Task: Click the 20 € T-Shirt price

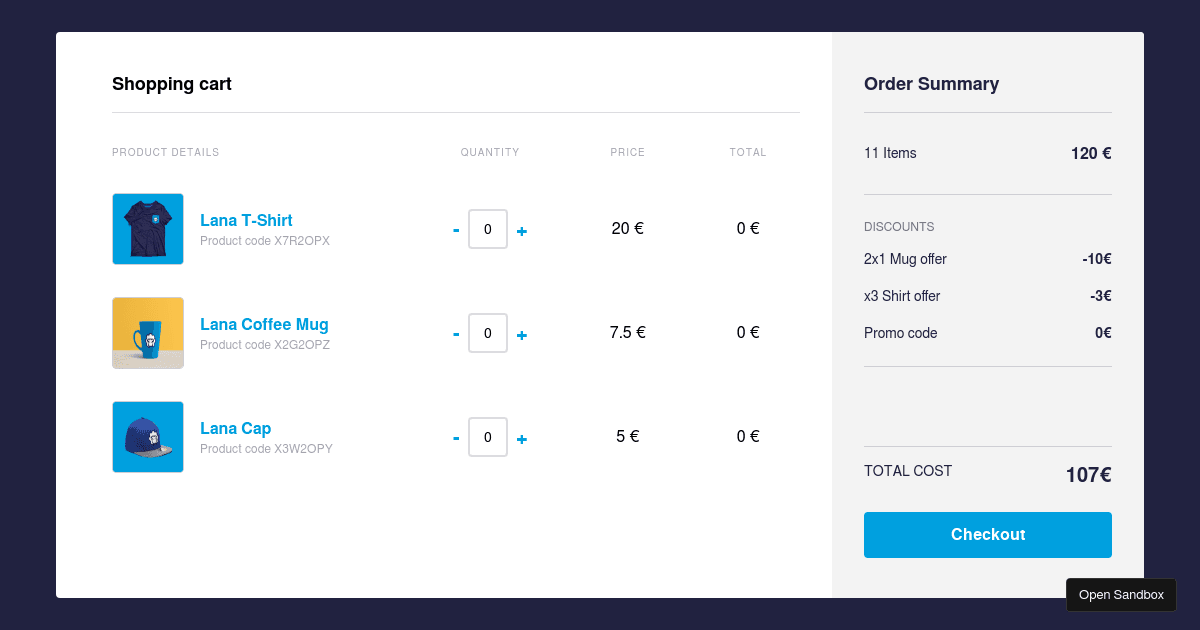Action: click(628, 228)
